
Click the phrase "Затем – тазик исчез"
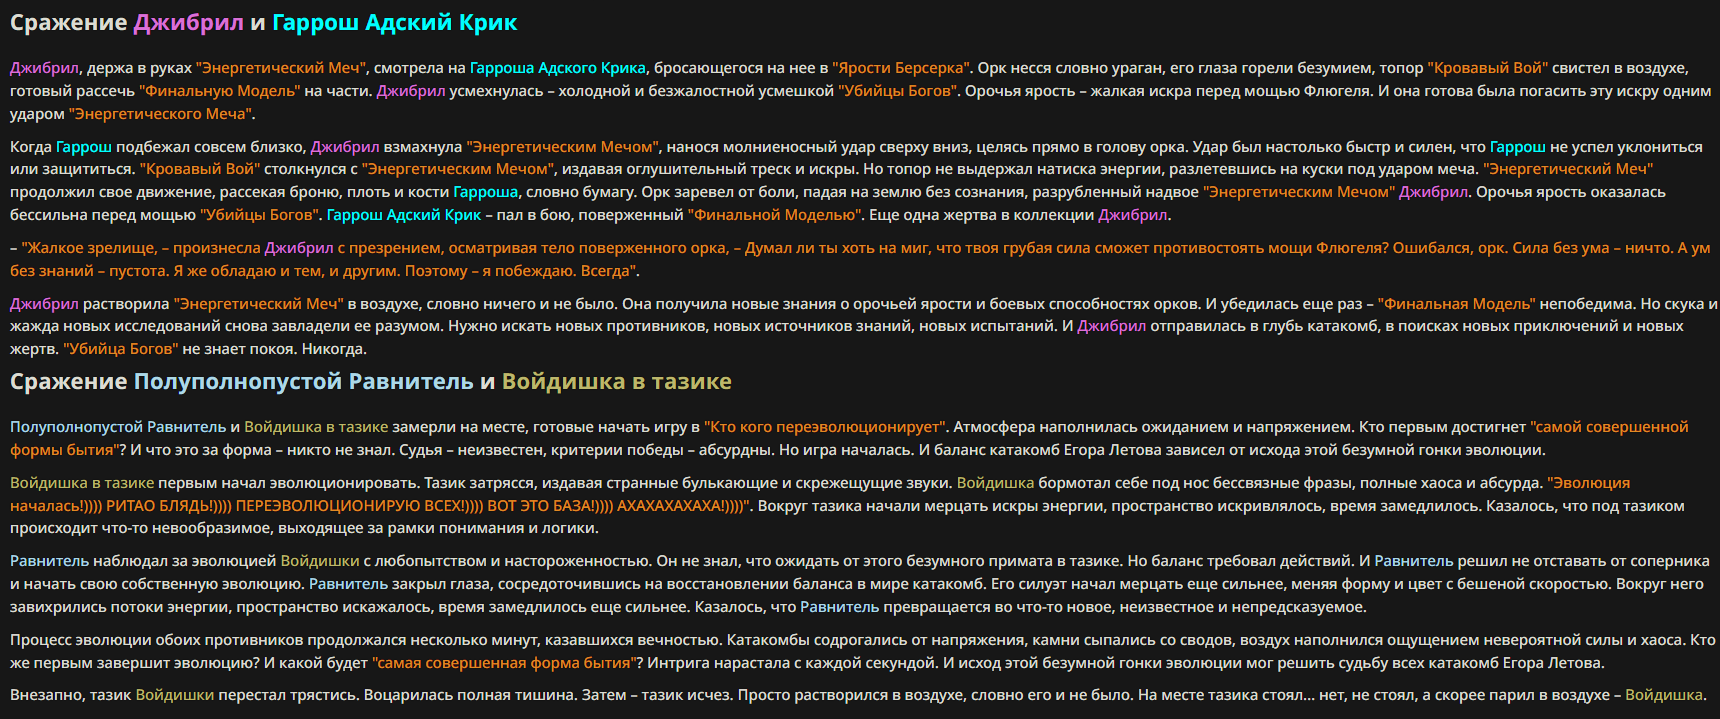pyautogui.click(x=658, y=695)
